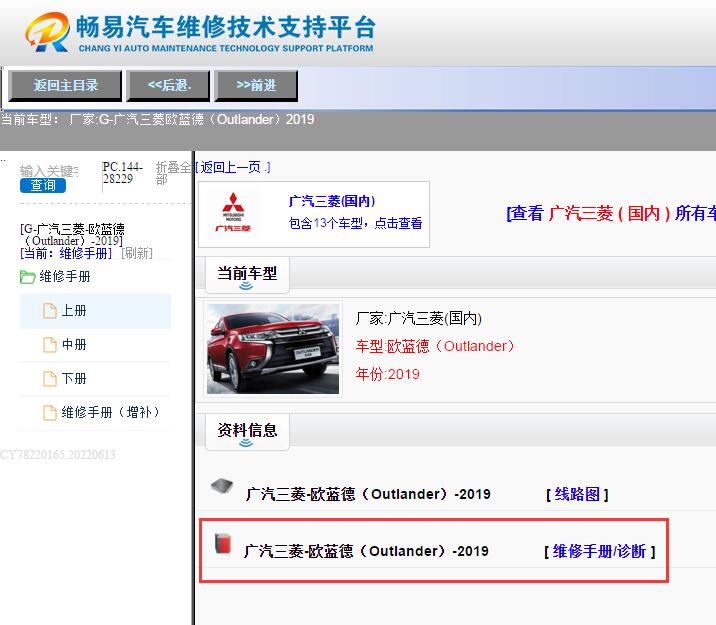Click the [G-广汽三菱-欧蓝德（Outlander）-2019] sidebar heading
The image size is (716, 625).
pyautogui.click(x=72, y=234)
